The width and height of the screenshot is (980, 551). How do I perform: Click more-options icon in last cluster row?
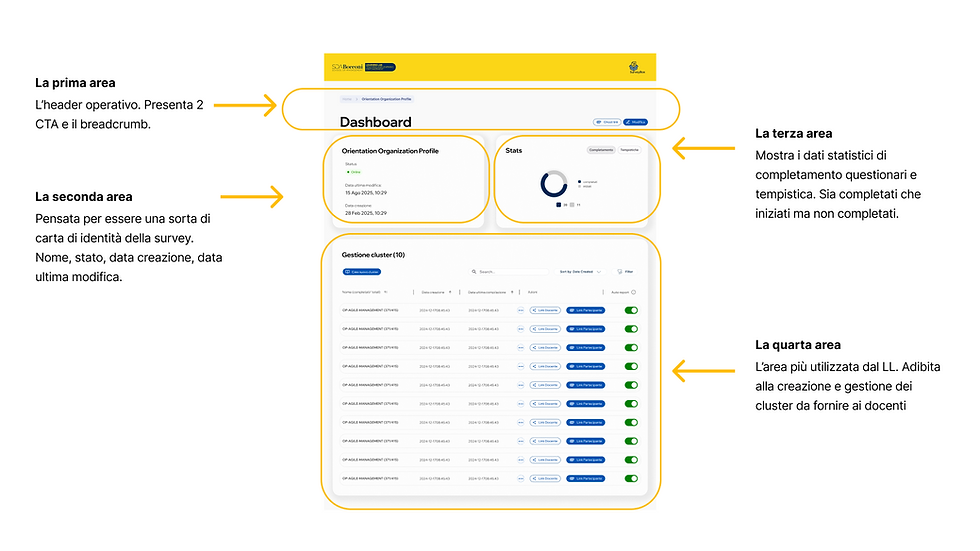521,479
